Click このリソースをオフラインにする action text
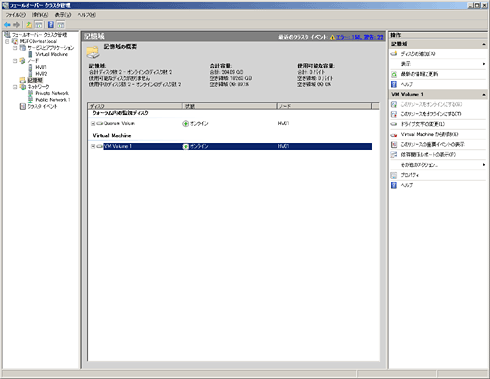490x379 pixels. 431,114
